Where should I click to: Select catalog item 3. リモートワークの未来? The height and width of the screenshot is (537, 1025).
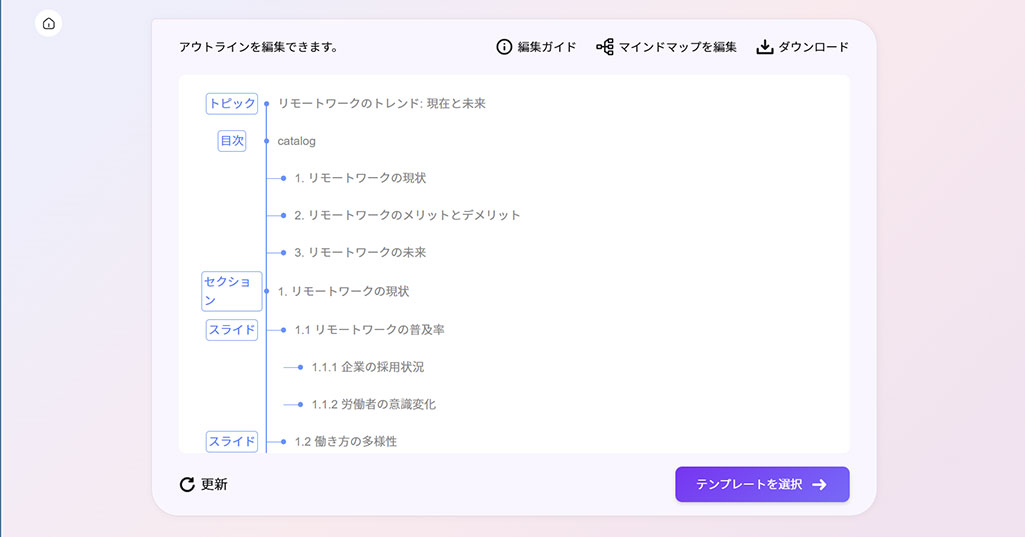[360, 253]
